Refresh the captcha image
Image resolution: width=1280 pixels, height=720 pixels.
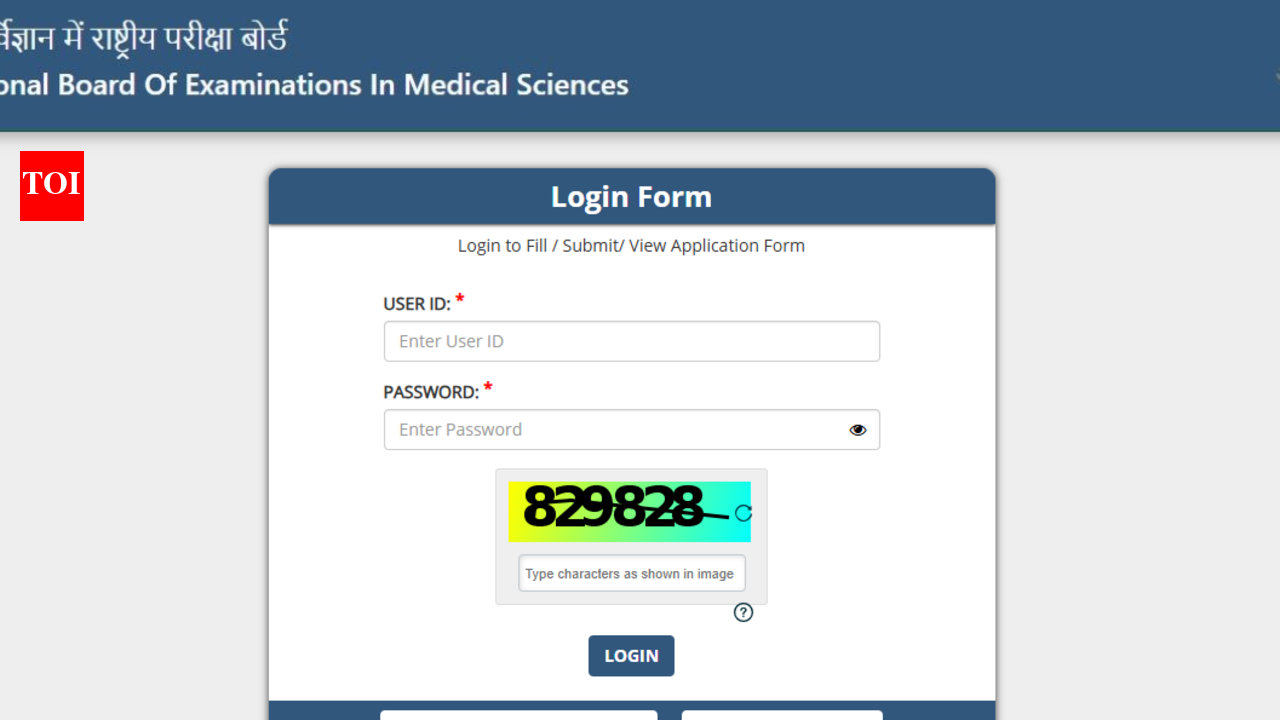[743, 513]
